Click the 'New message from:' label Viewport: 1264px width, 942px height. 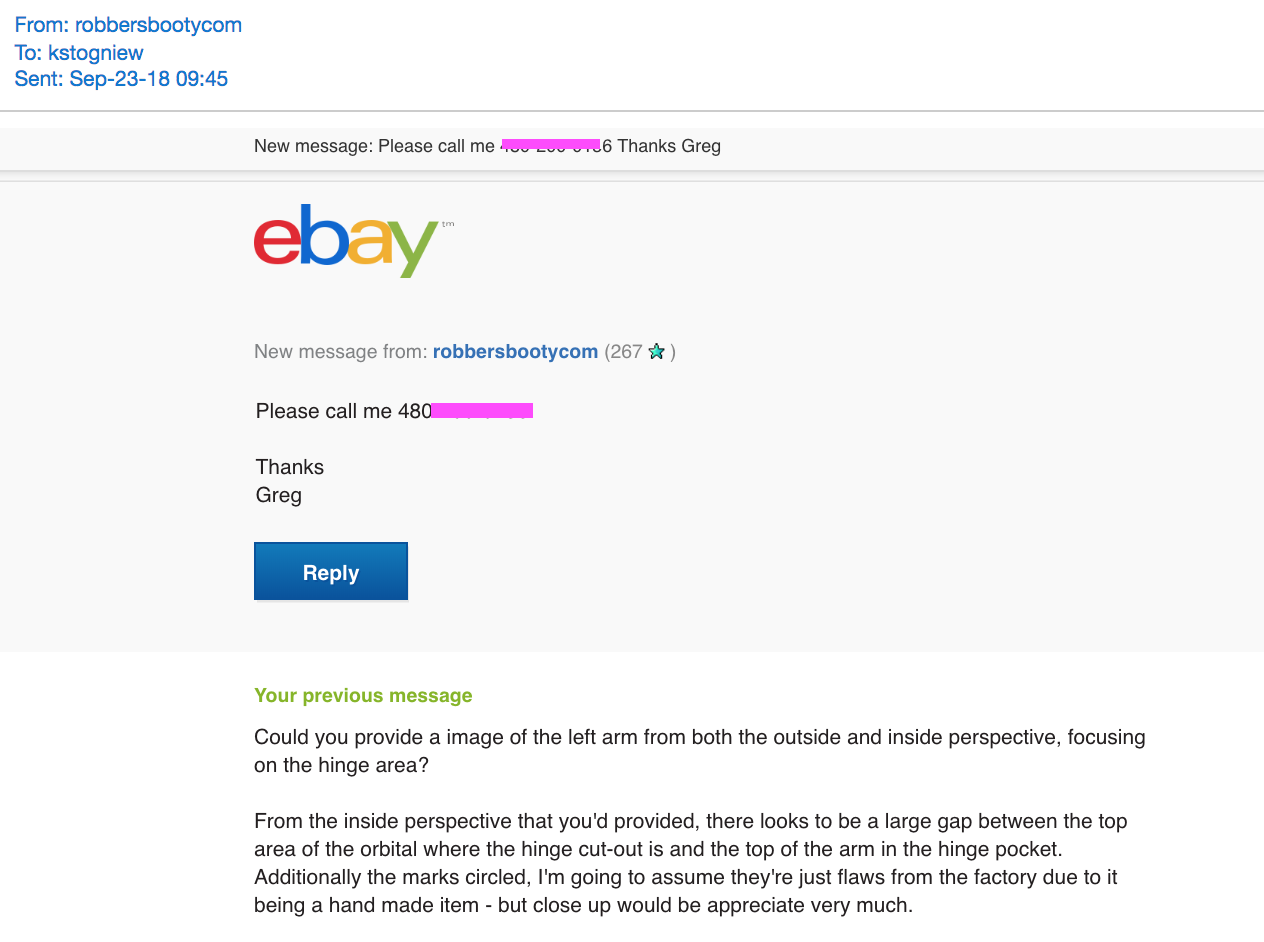(340, 352)
